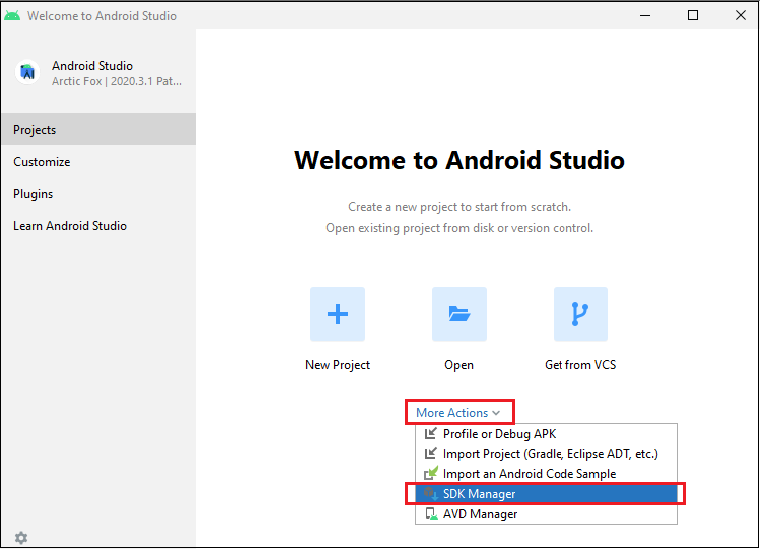The image size is (760, 549).
Task: Select the Projects tab in the sidebar
Action: [98, 129]
